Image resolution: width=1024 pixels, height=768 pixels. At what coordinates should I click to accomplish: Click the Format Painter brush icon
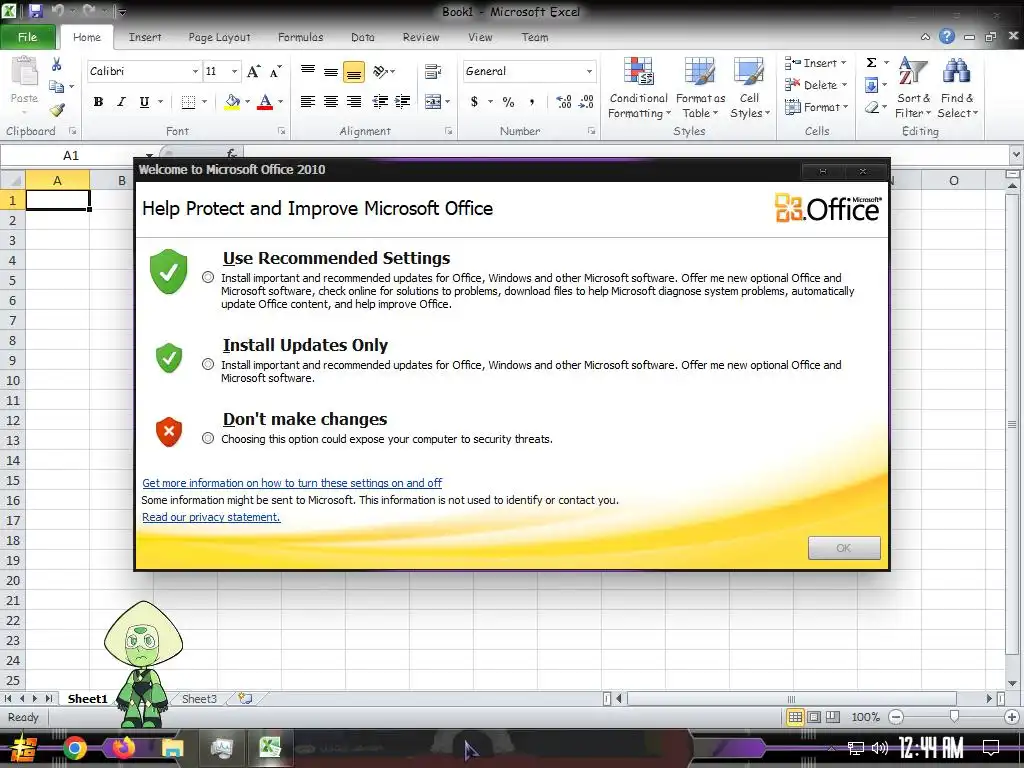click(x=57, y=109)
